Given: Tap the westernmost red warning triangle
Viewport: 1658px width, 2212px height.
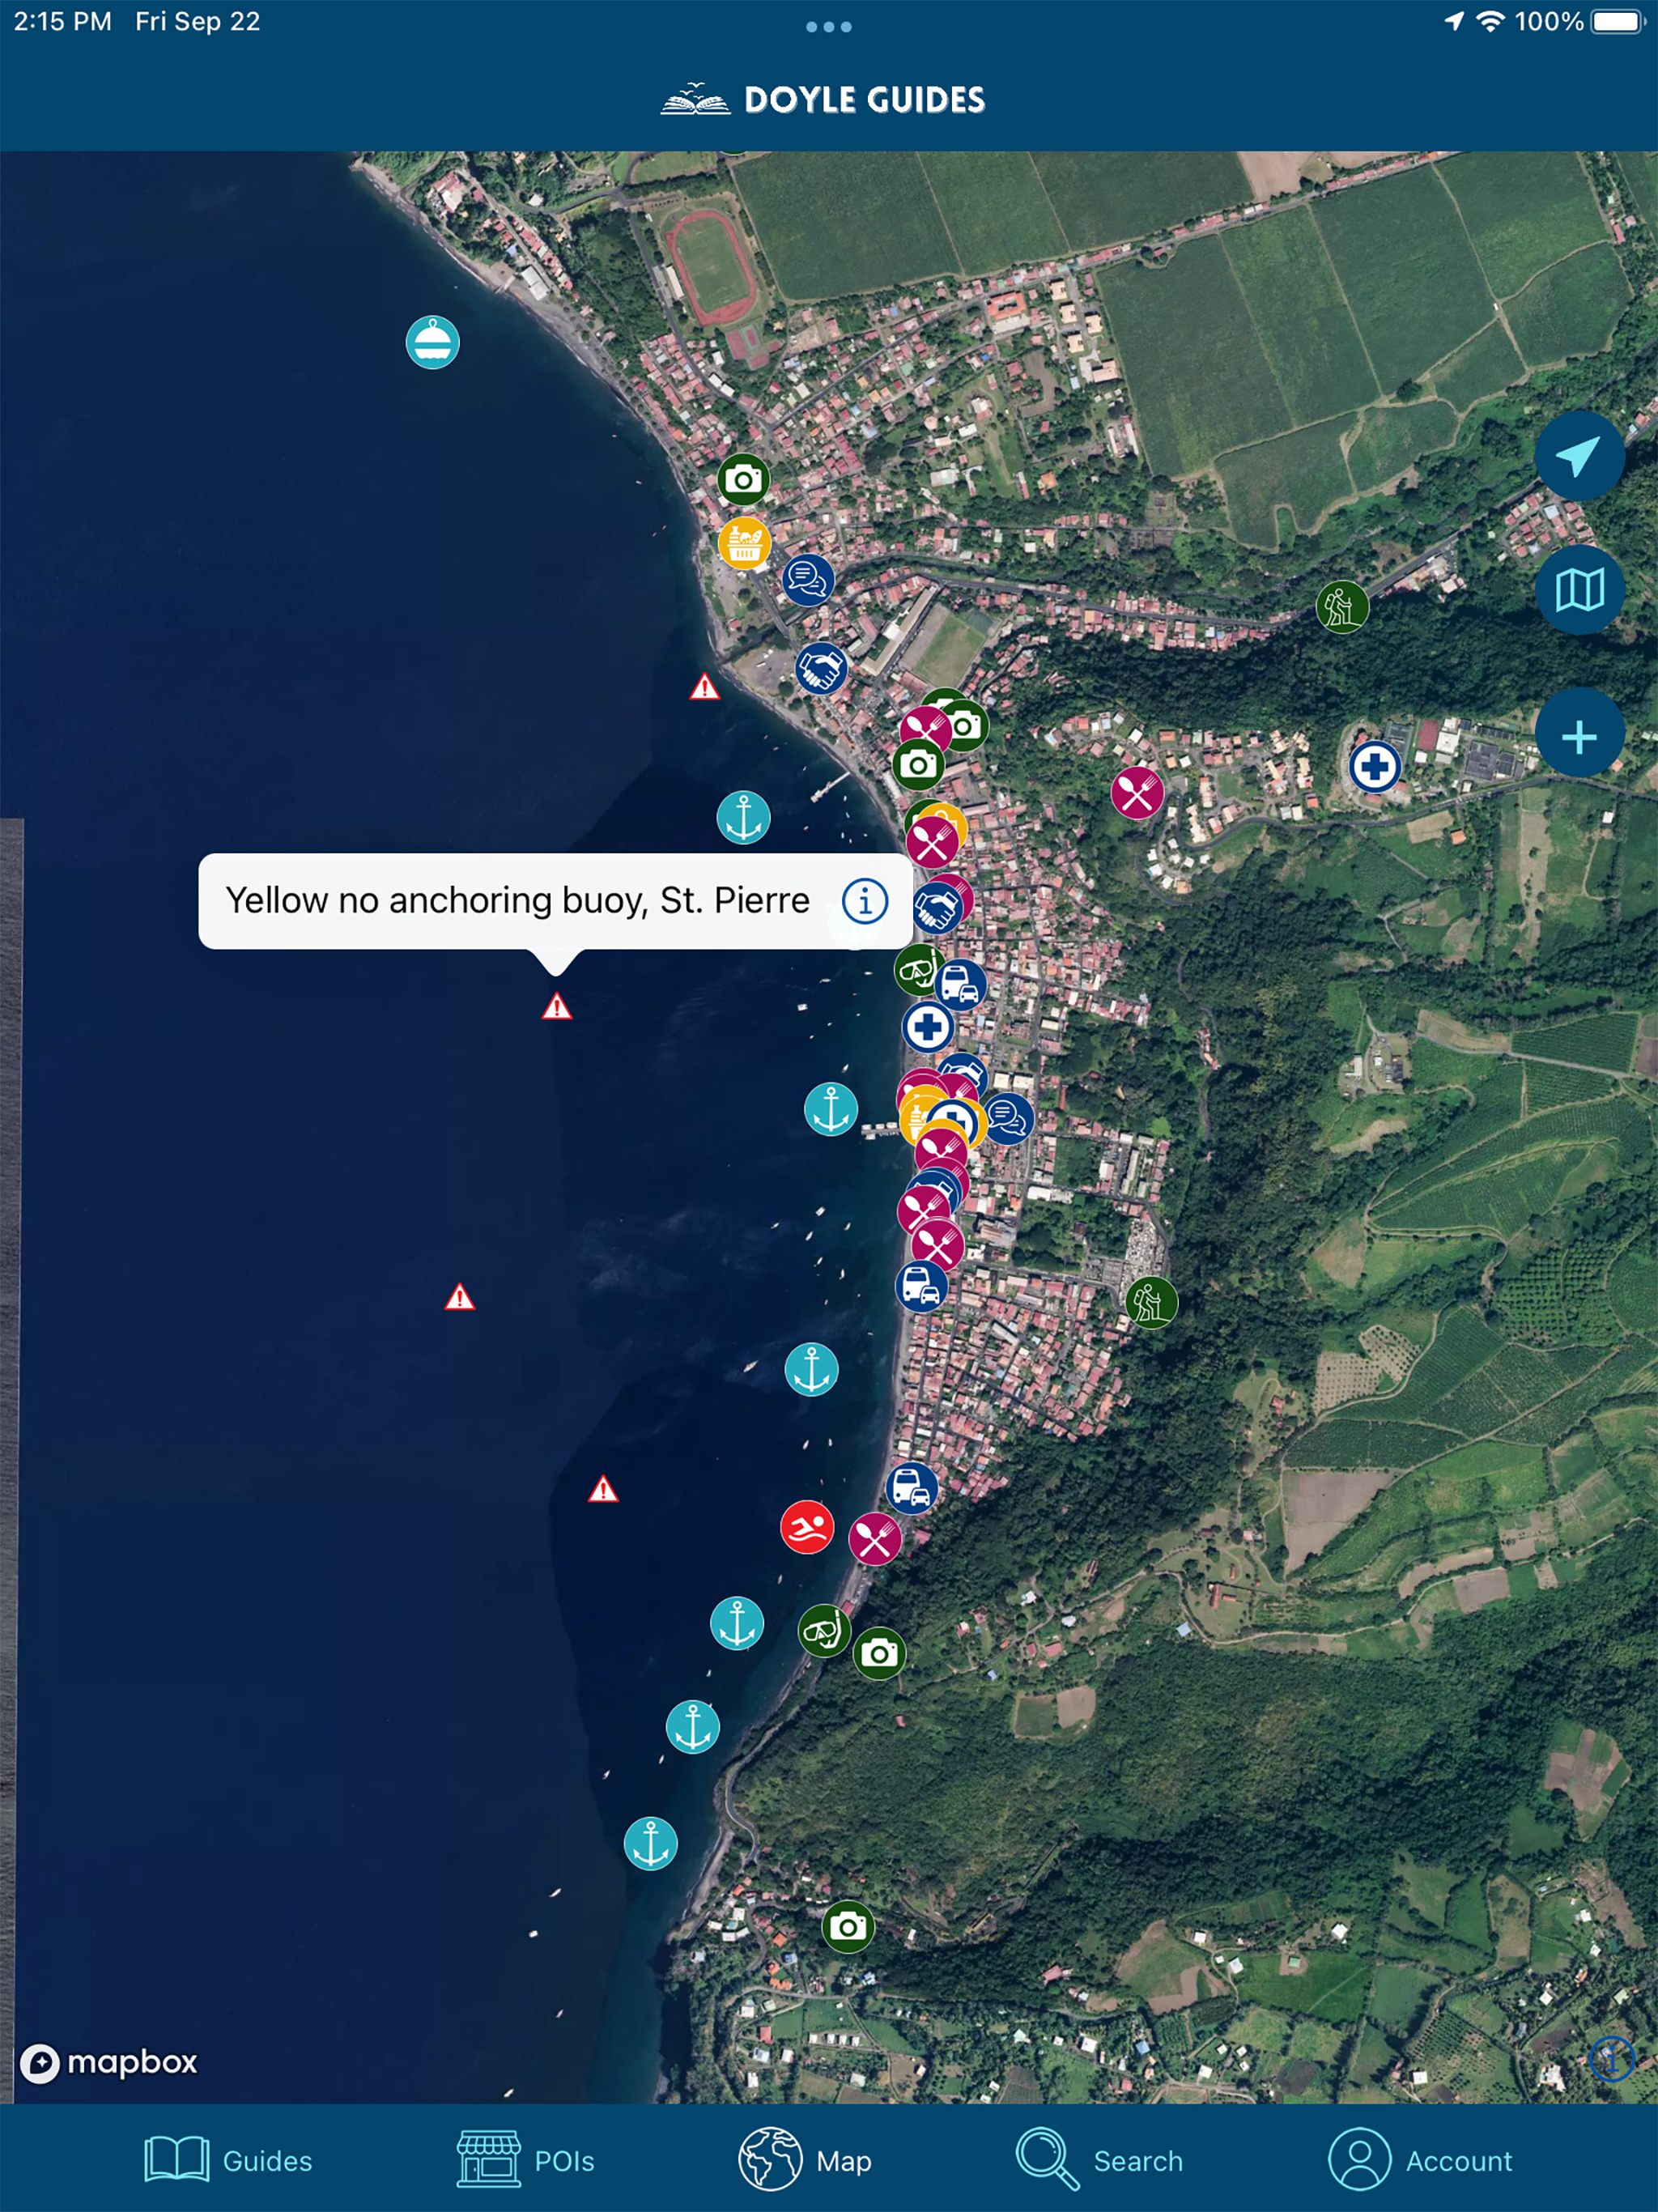Looking at the screenshot, I should pyautogui.click(x=460, y=1297).
